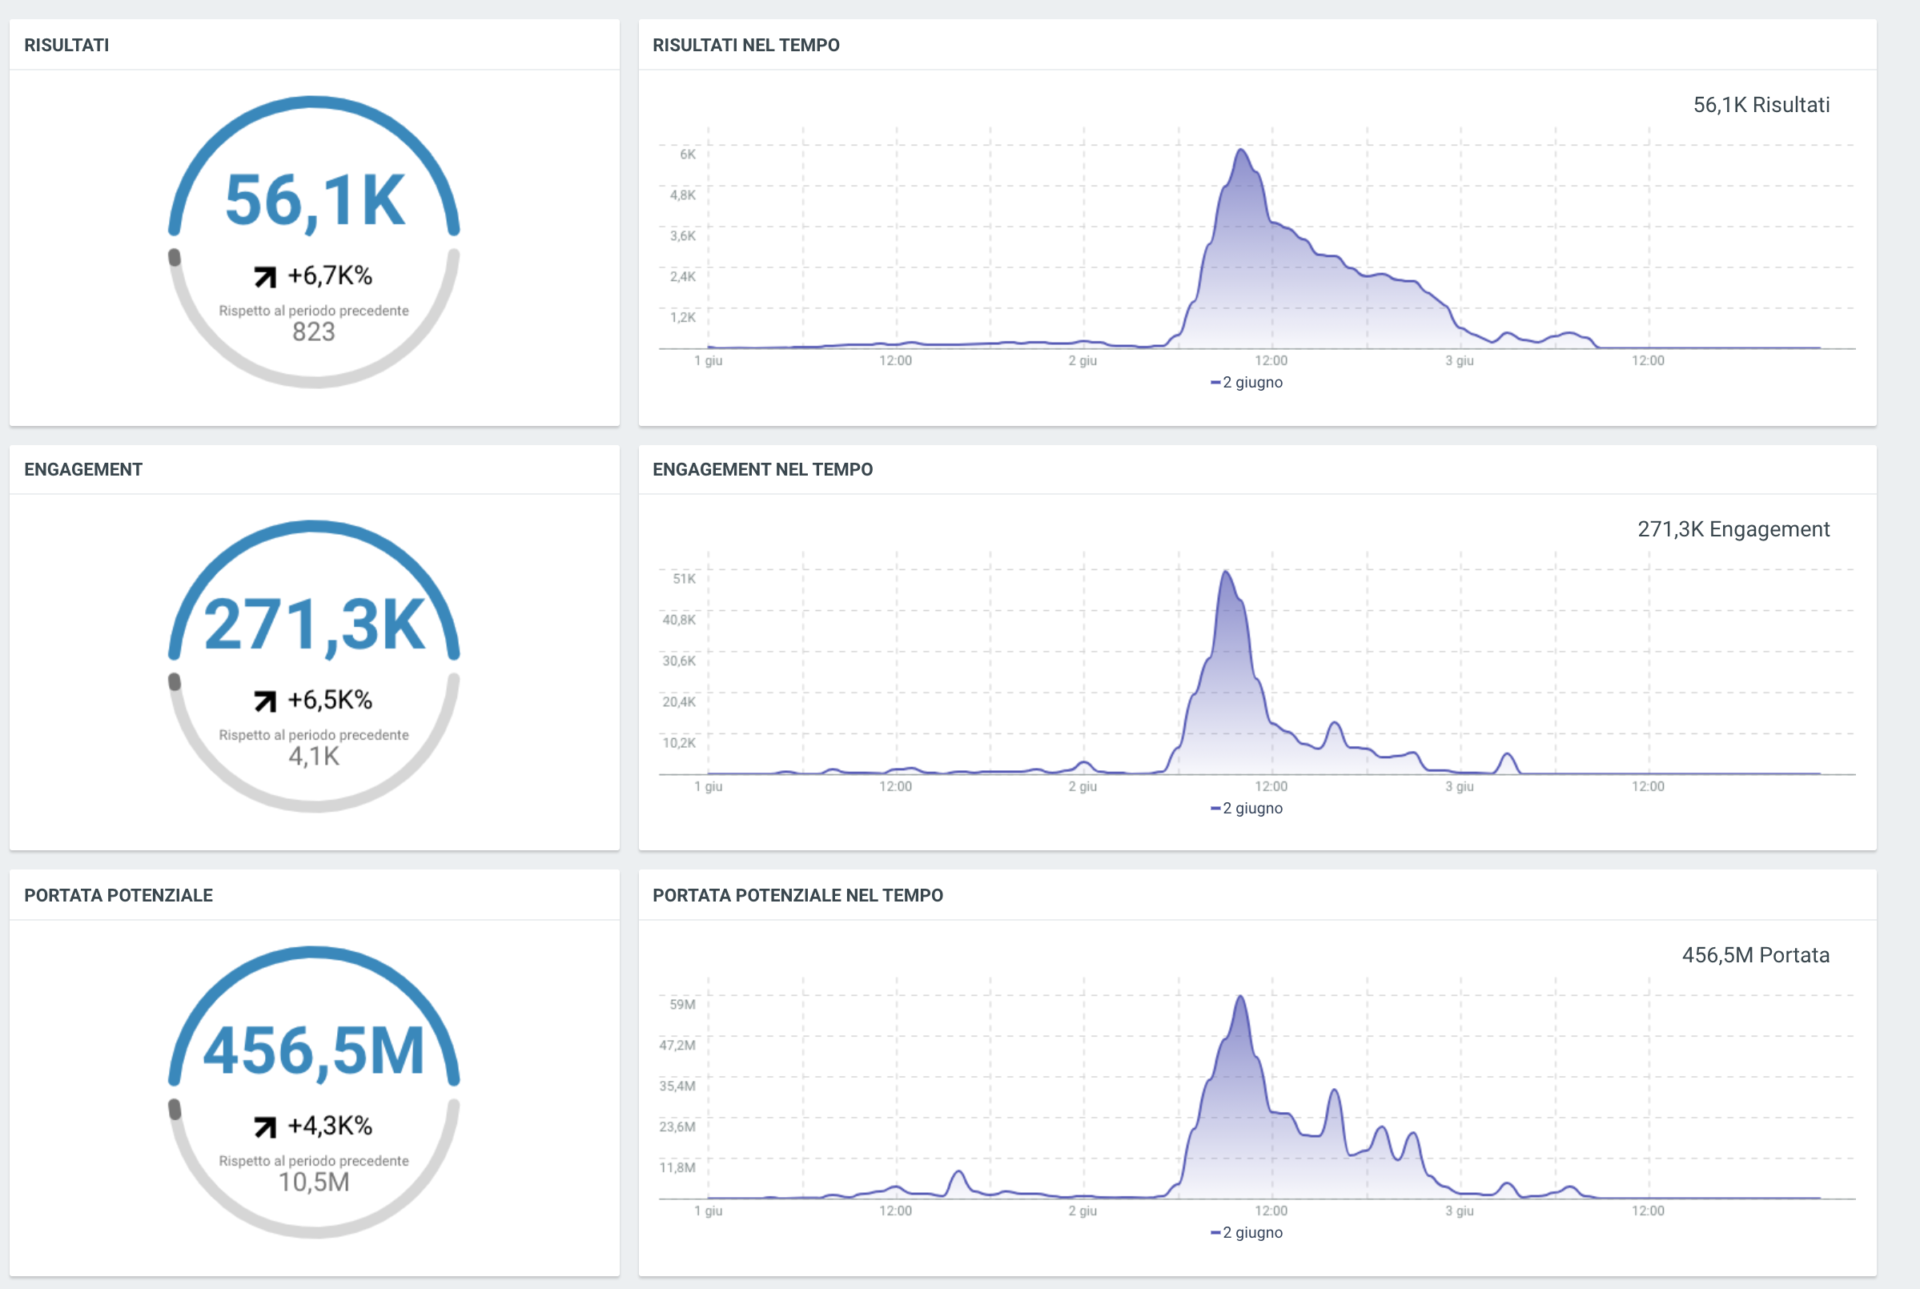This screenshot has width=1920, height=1289.
Task: Select the PORTATA POTENZIALE panel title
Action: (118, 895)
